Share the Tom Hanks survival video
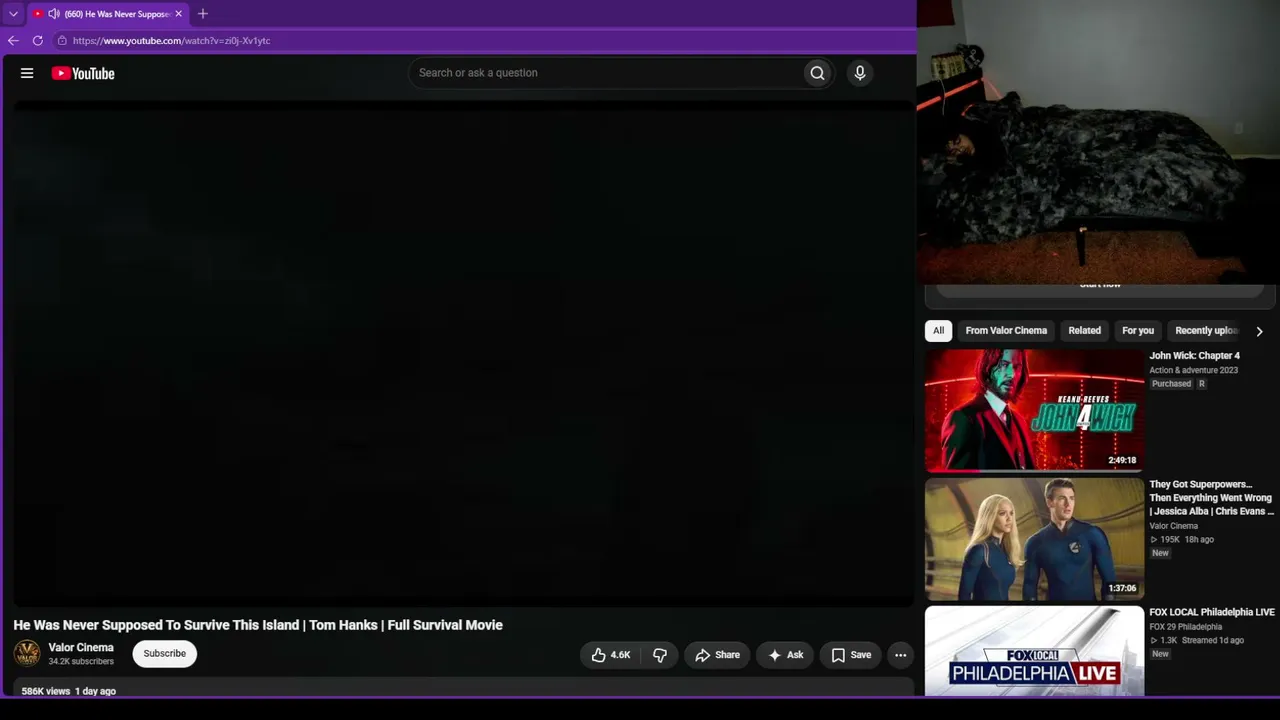The width and height of the screenshot is (1280, 720). point(717,655)
